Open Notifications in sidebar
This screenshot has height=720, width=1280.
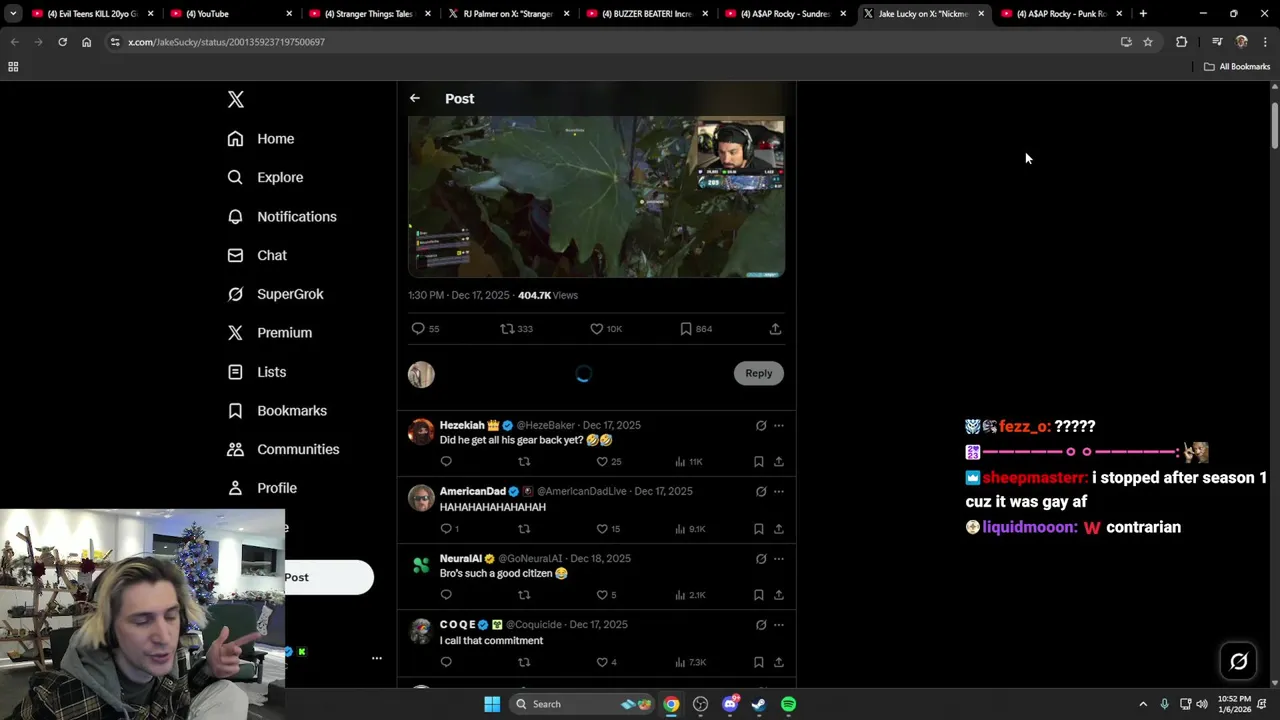tap(282, 216)
